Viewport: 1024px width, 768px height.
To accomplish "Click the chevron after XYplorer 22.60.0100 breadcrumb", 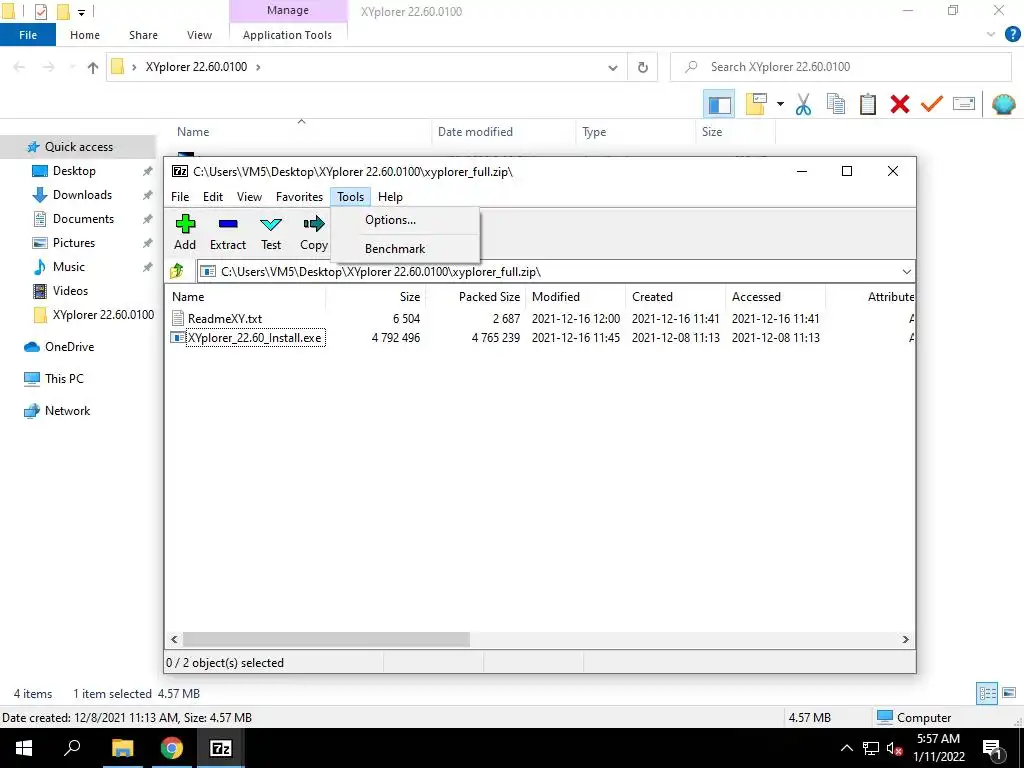I will click(x=258, y=67).
